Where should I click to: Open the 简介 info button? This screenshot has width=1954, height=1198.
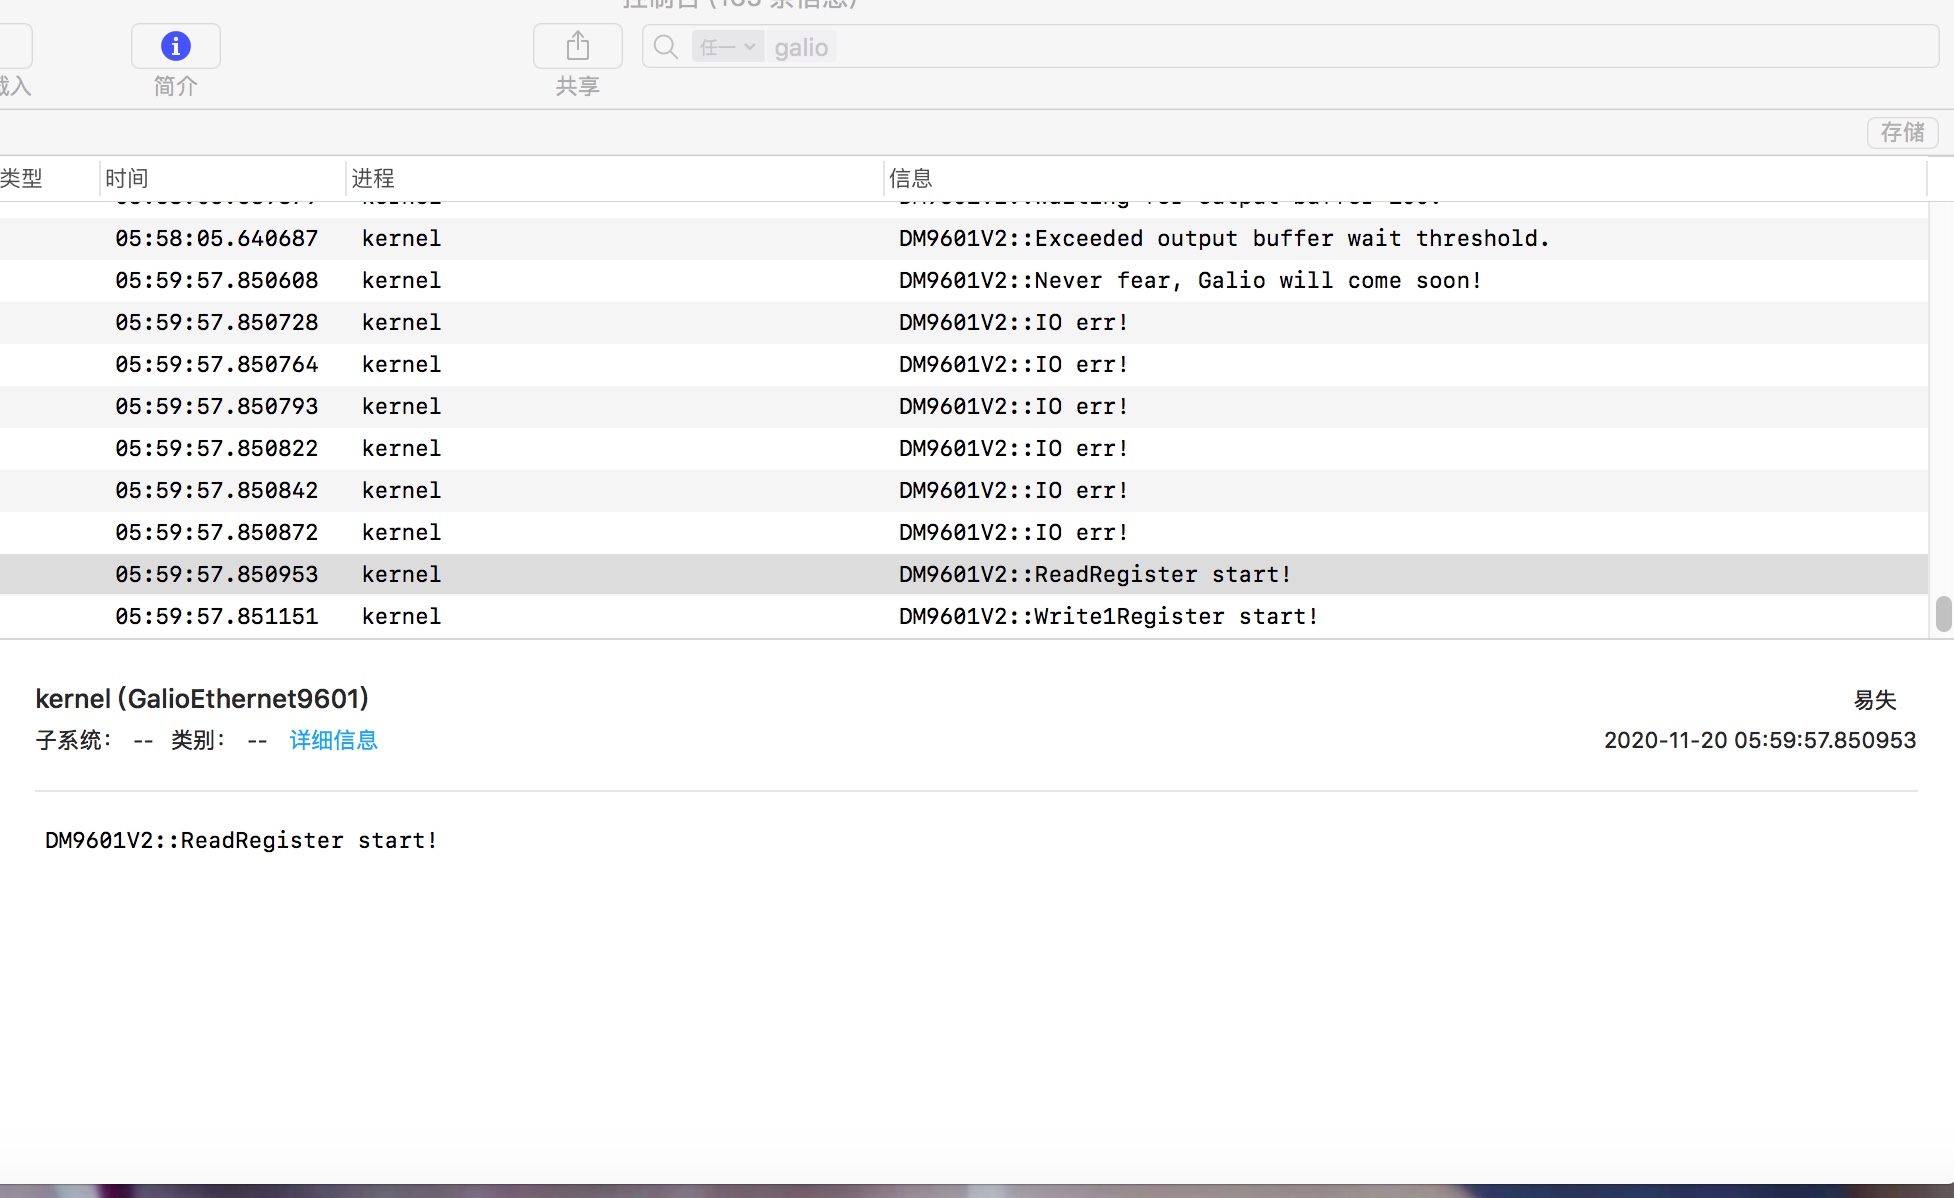point(175,47)
